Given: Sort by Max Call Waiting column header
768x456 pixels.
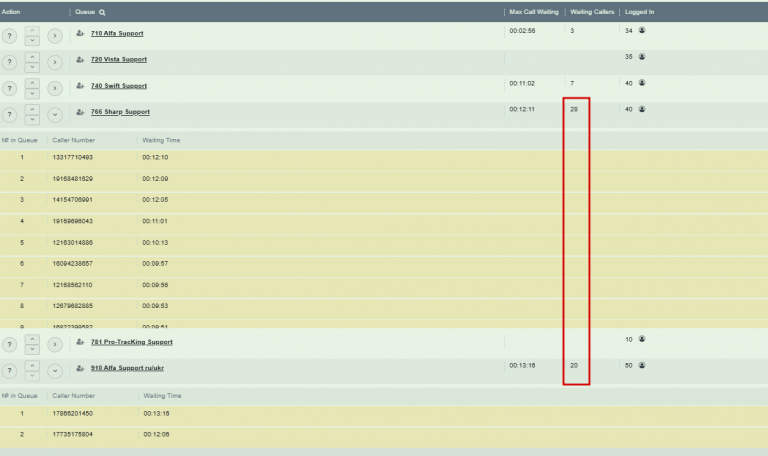Looking at the screenshot, I should pos(533,12).
